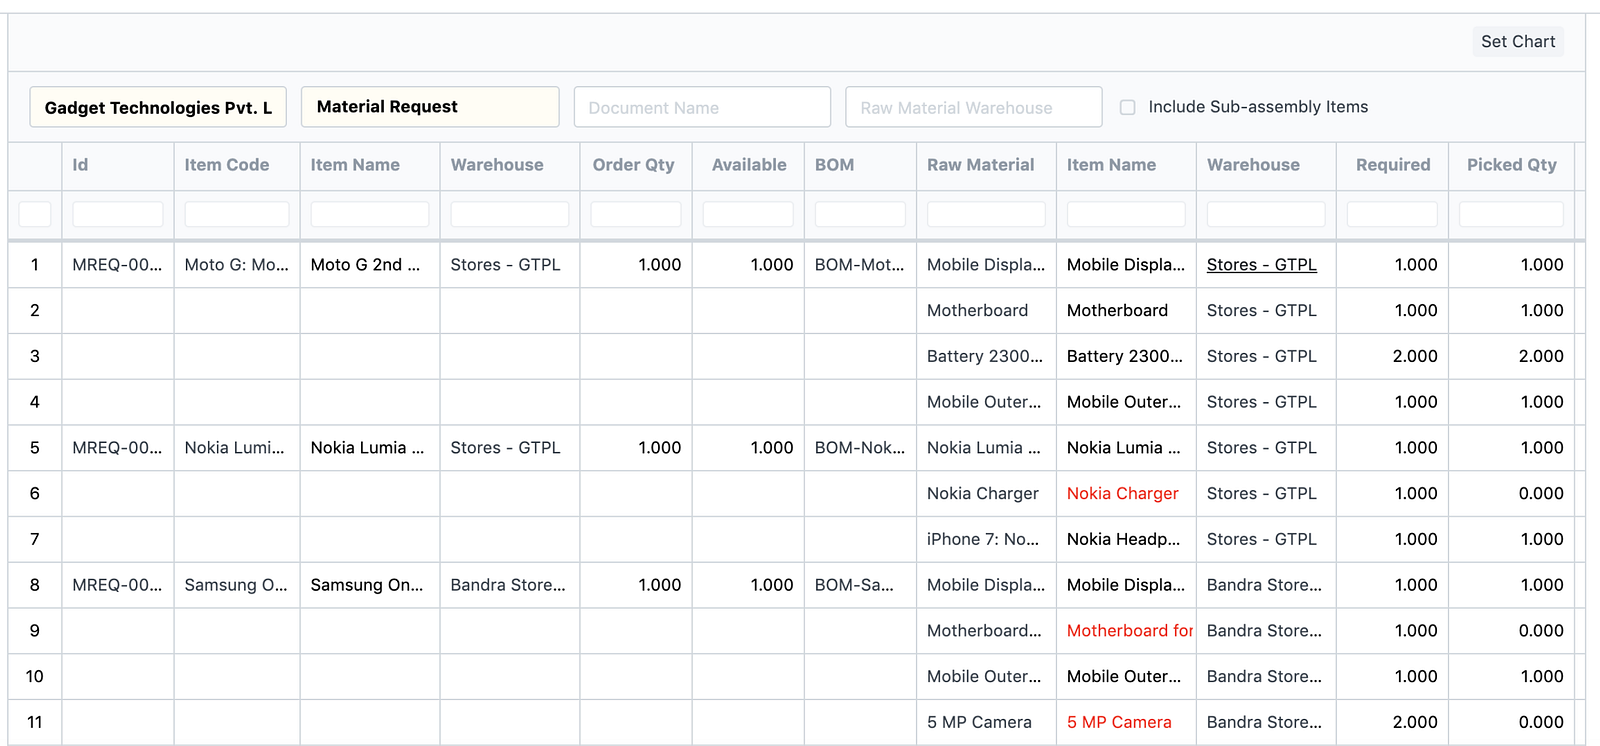The image size is (1600, 746).
Task: Click the Item Name header beside Item Code
Action: 355,165
